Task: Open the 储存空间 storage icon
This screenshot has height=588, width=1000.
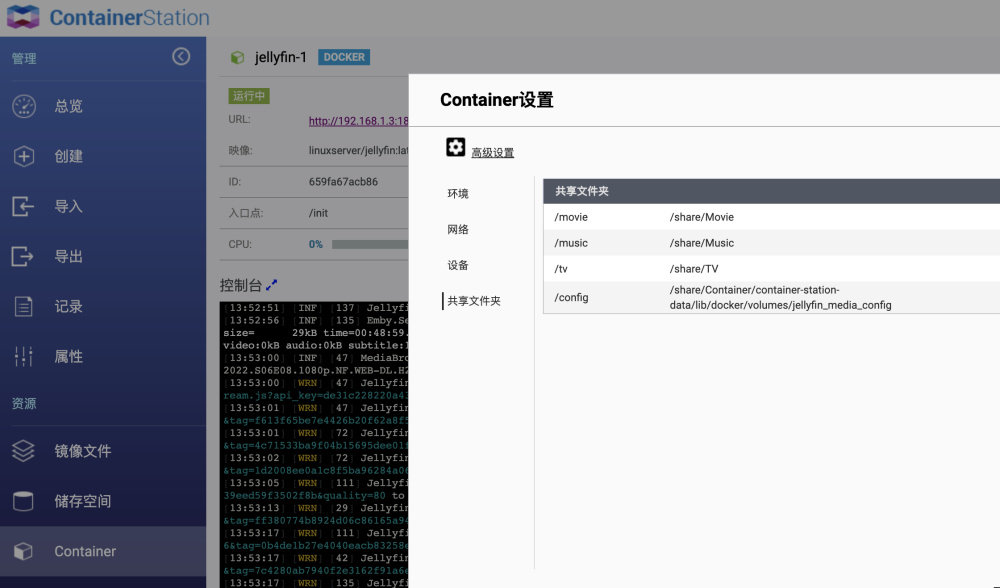Action: point(24,501)
